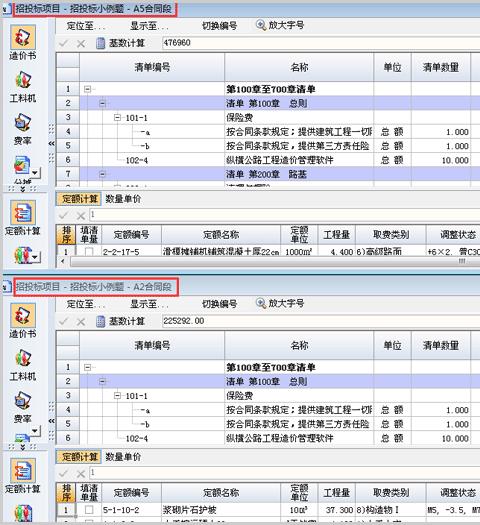This screenshot has height=525, width=480.
Task: Click 10.000 quantity cell in A5合同段 window
Action: tap(441, 160)
